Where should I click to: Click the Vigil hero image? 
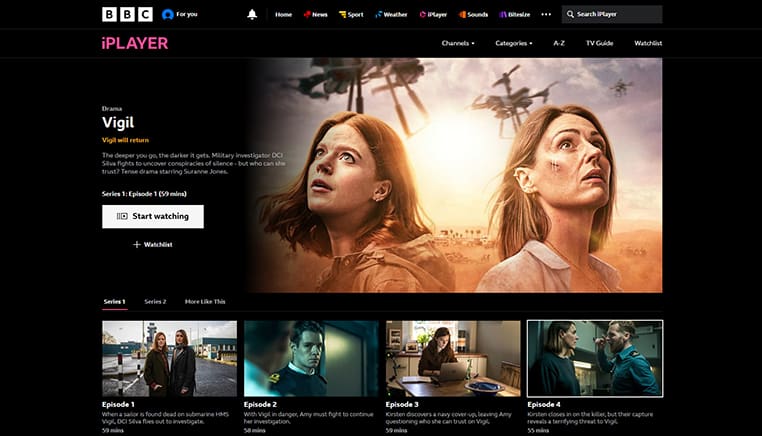pos(454,175)
